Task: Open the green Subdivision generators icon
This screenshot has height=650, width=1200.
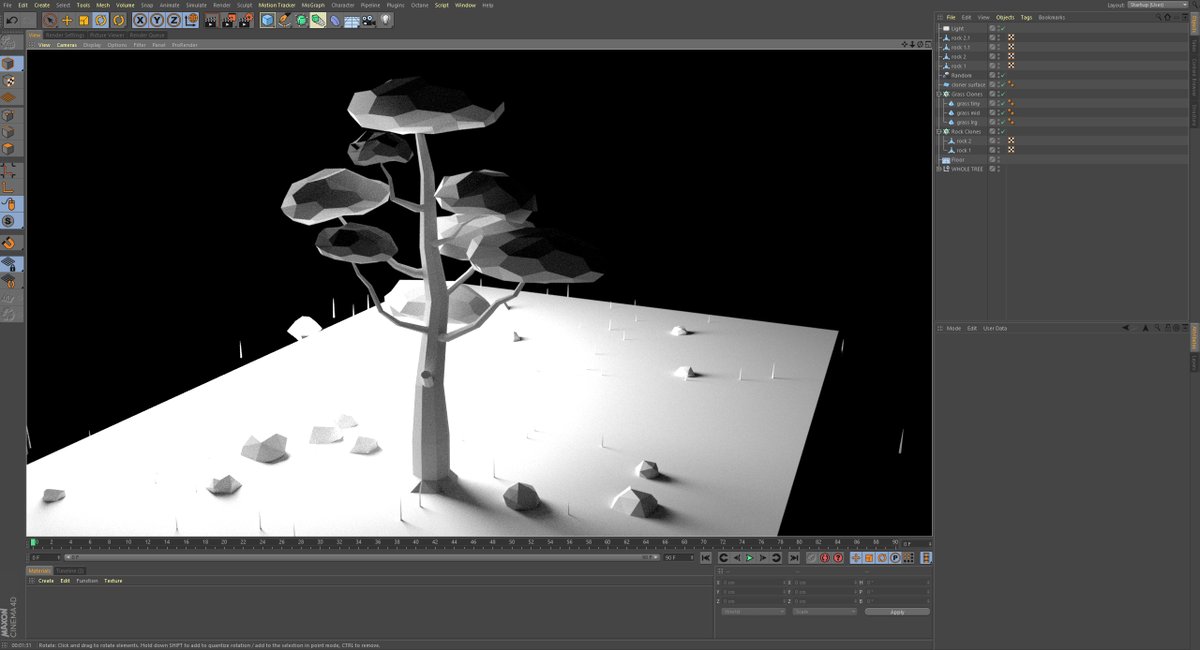Action: pyautogui.click(x=301, y=20)
